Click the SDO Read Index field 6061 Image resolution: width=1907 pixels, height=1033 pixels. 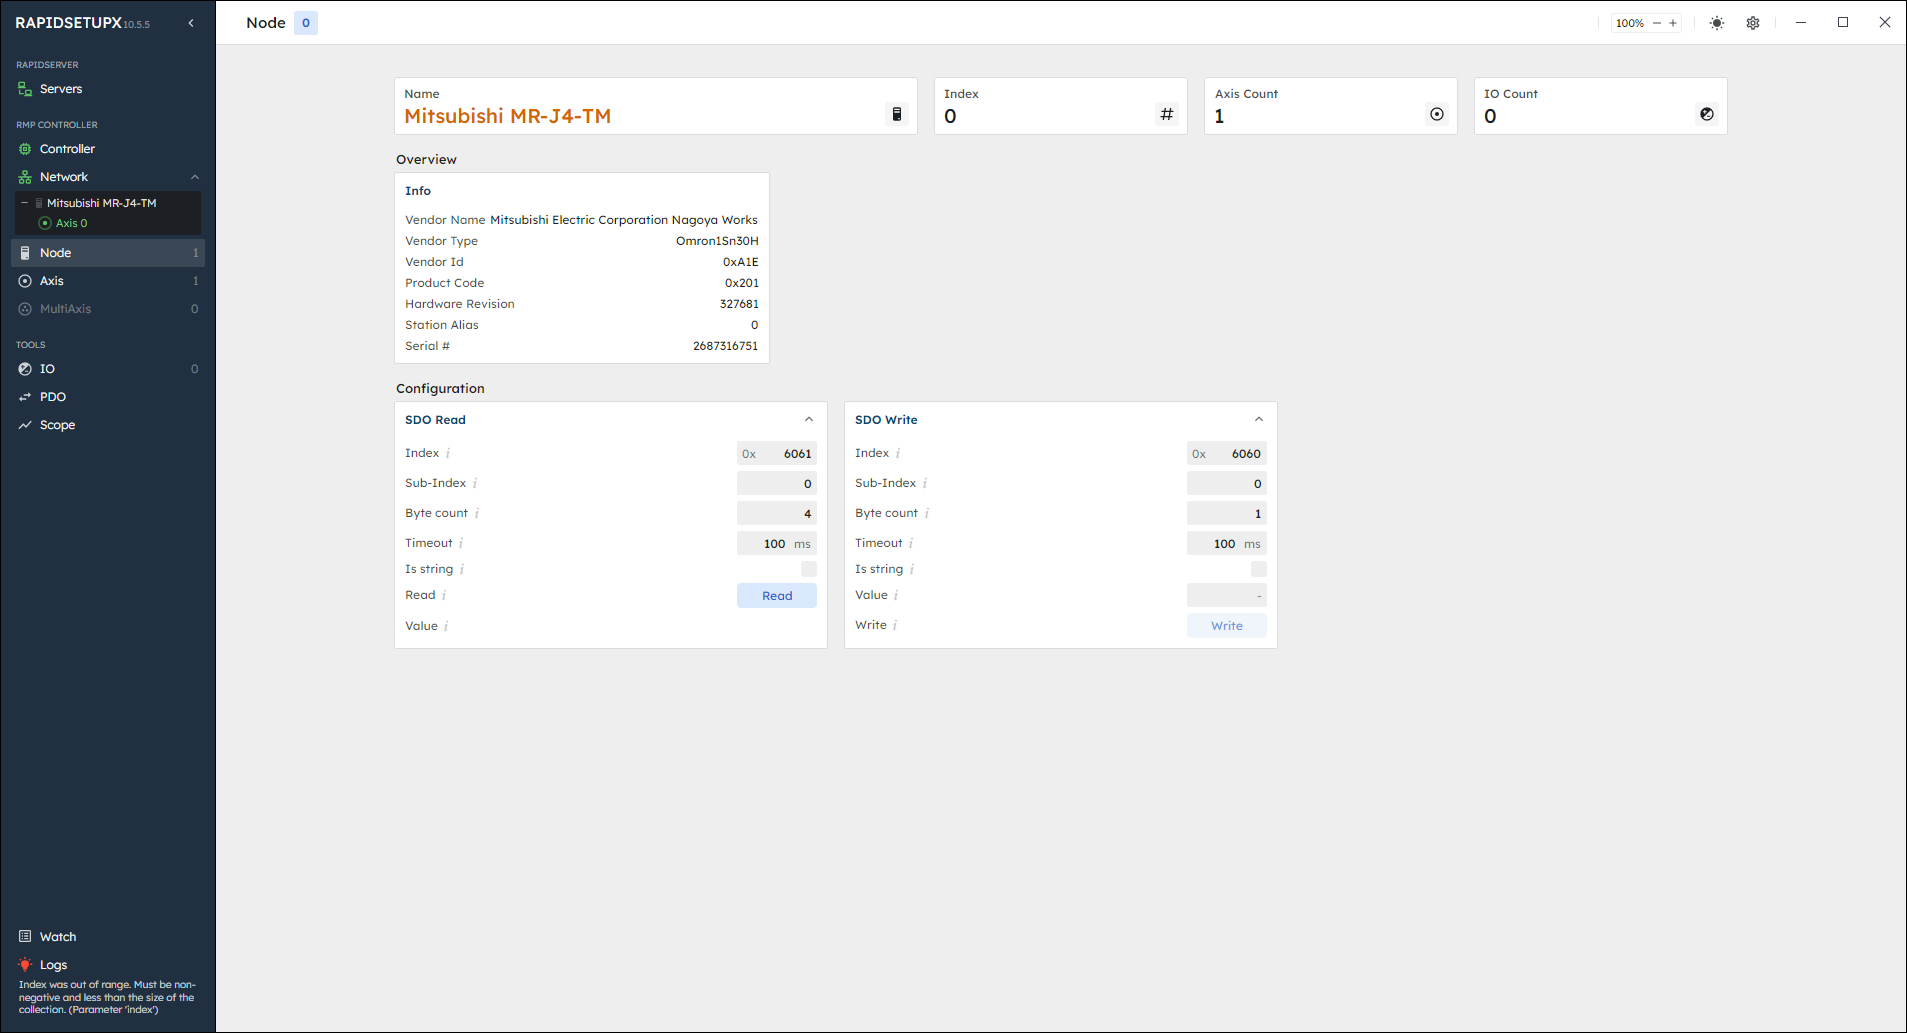(777, 454)
